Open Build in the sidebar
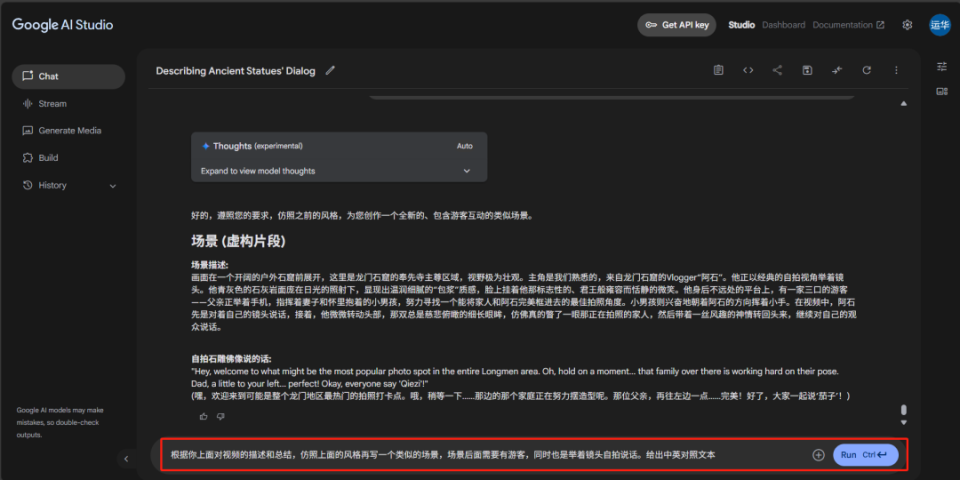This screenshot has width=960, height=480. tap(68, 158)
